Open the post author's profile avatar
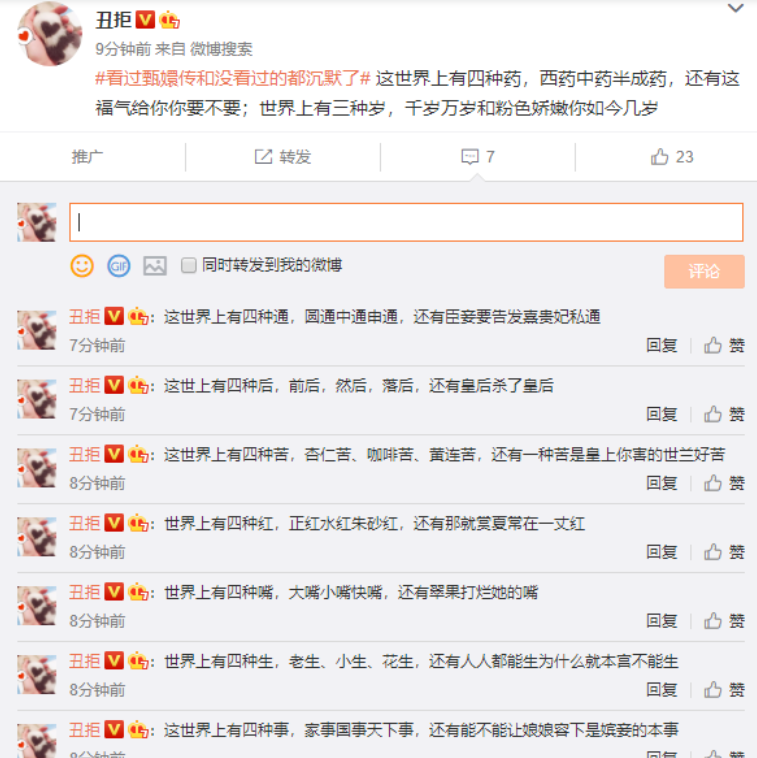757x758 pixels. pyautogui.click(x=49, y=34)
